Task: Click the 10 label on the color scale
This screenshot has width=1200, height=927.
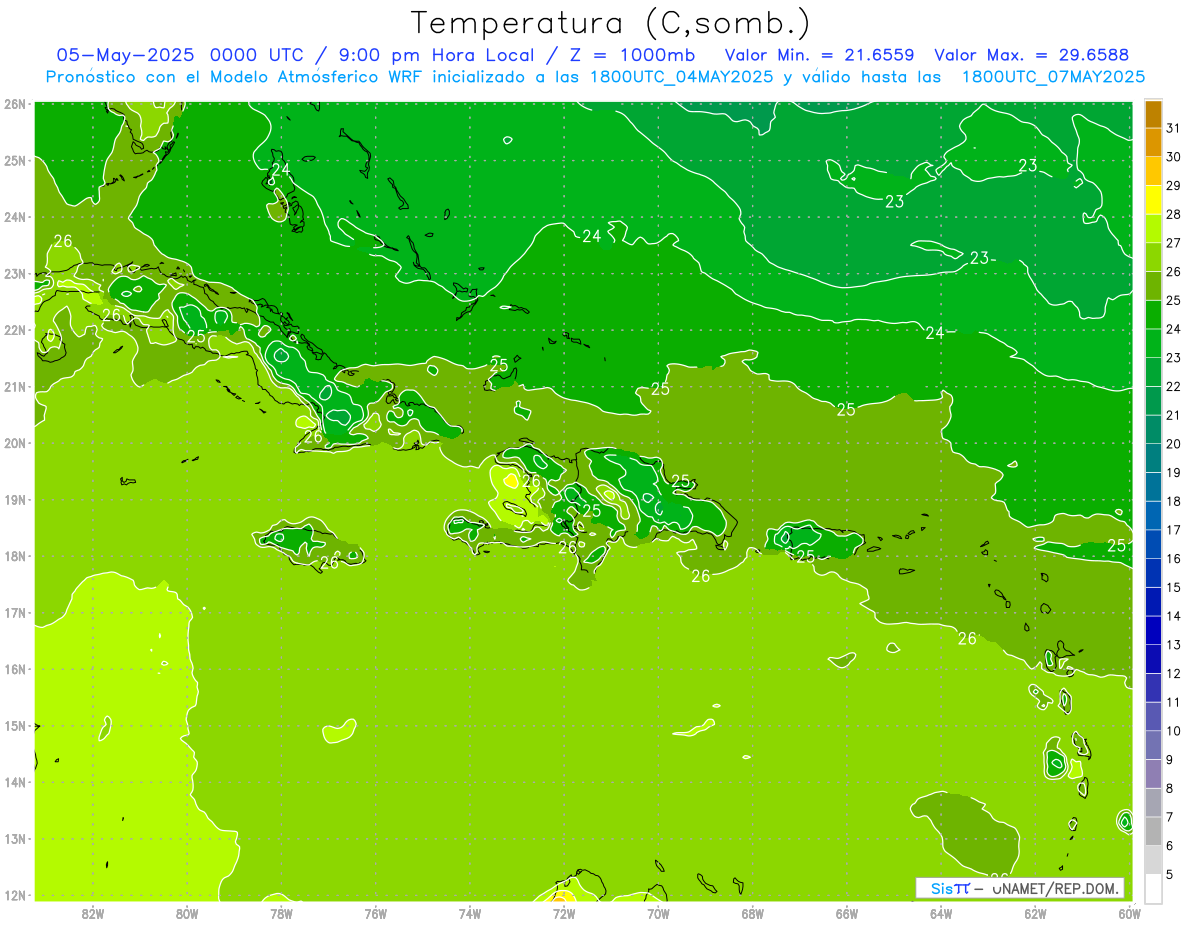Action: [x=1174, y=731]
